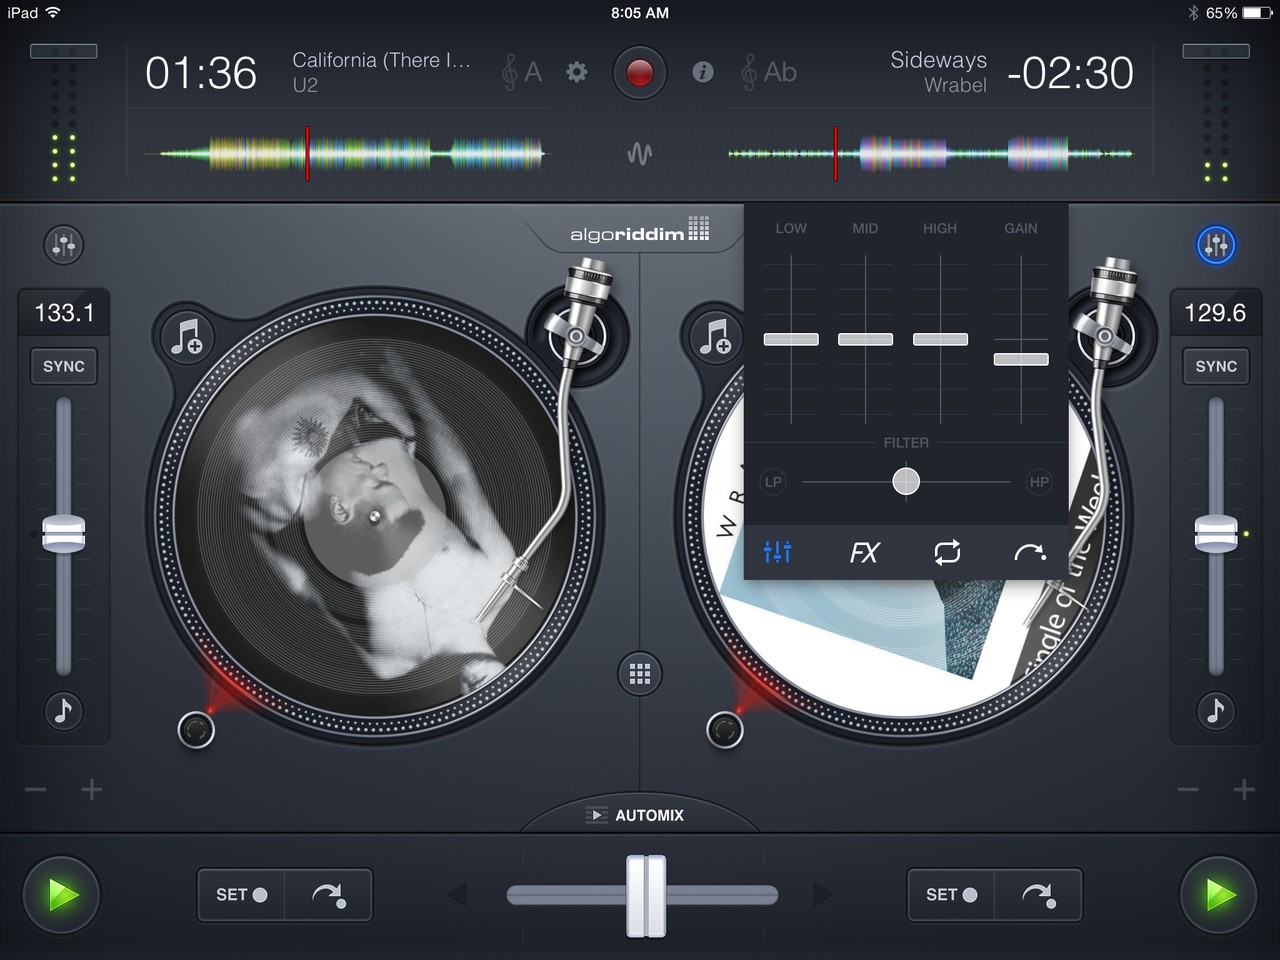
Task: Tap the 01:36 elapsed time
Action: (201, 73)
